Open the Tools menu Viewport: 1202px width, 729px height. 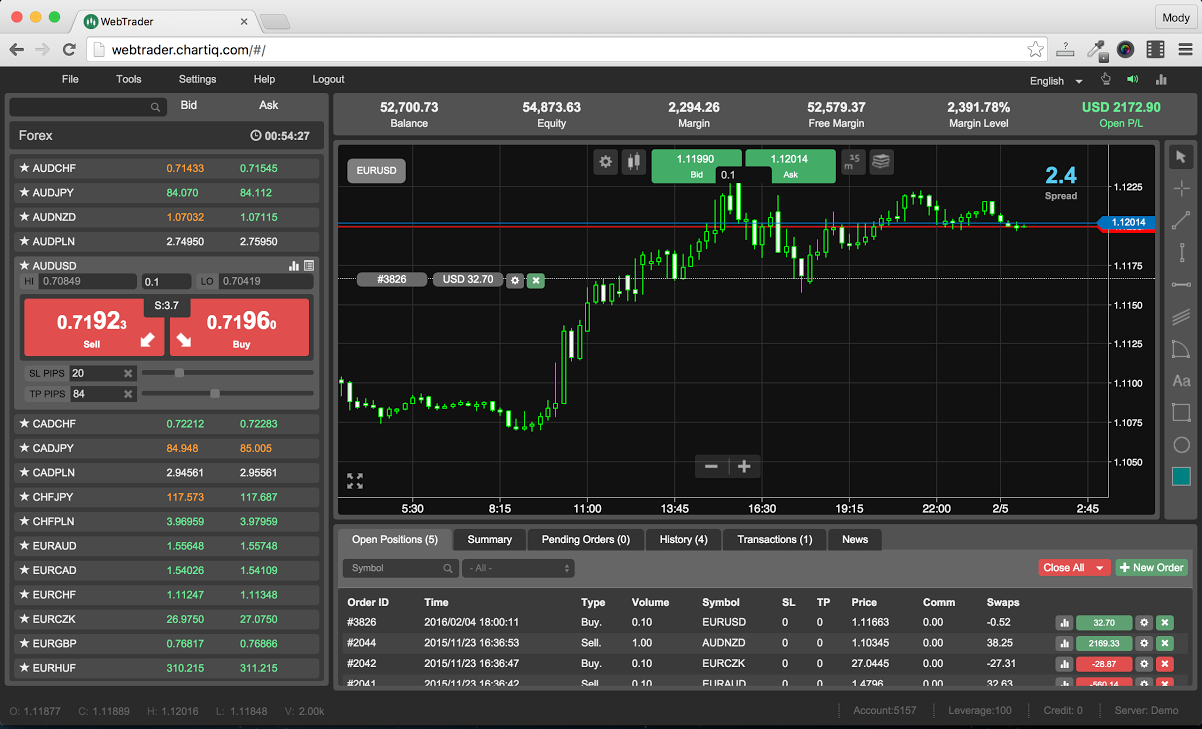(128, 79)
